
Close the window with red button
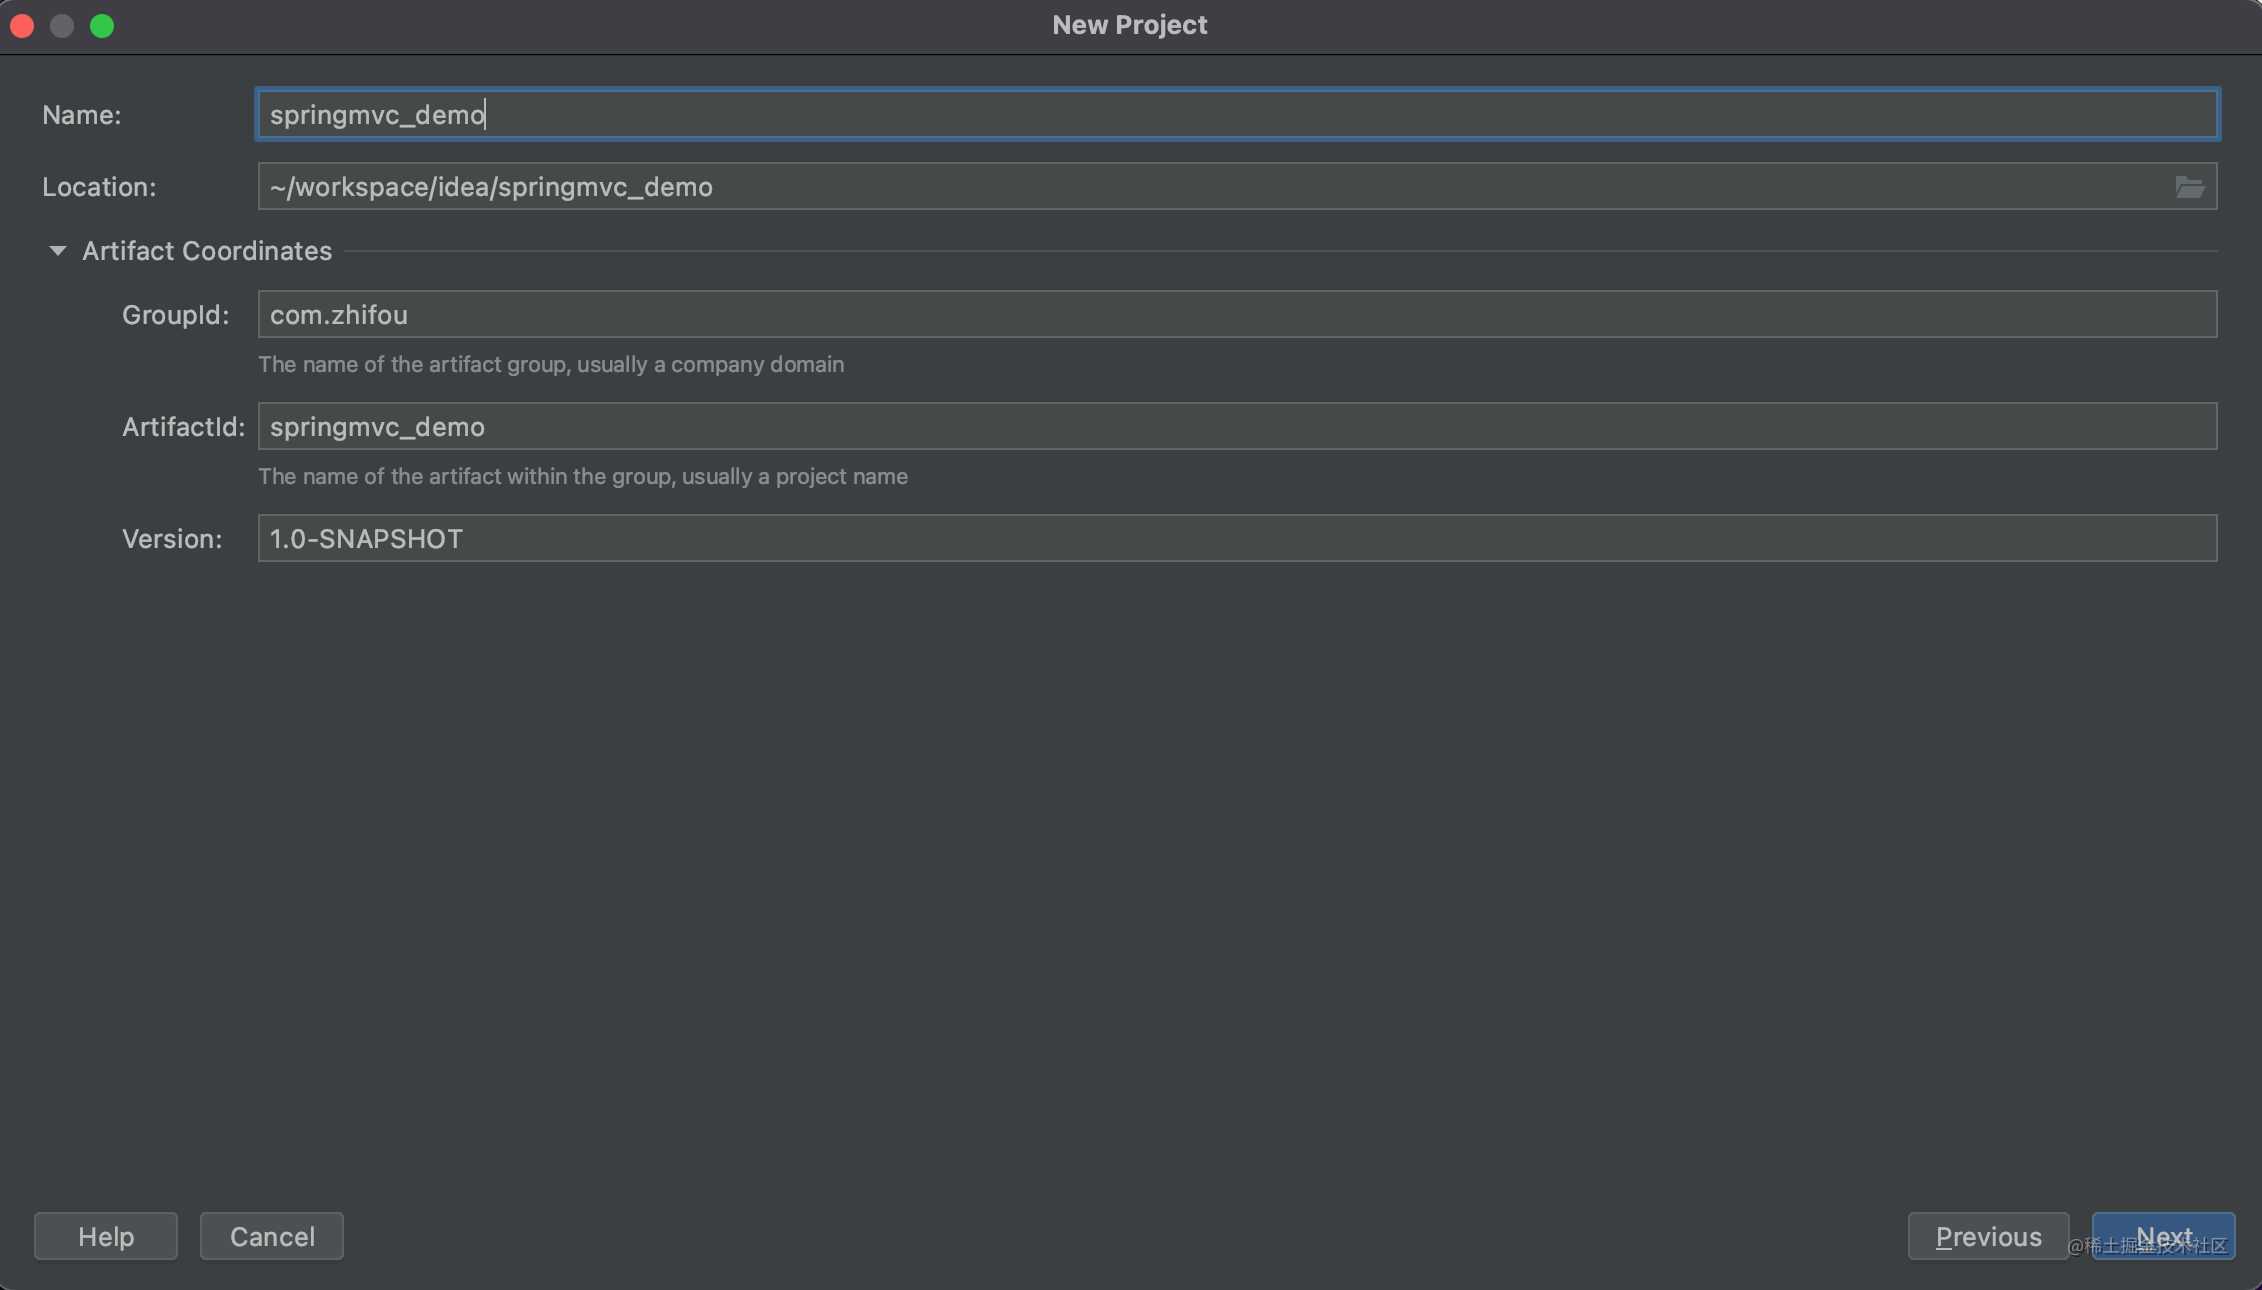coord(22,26)
